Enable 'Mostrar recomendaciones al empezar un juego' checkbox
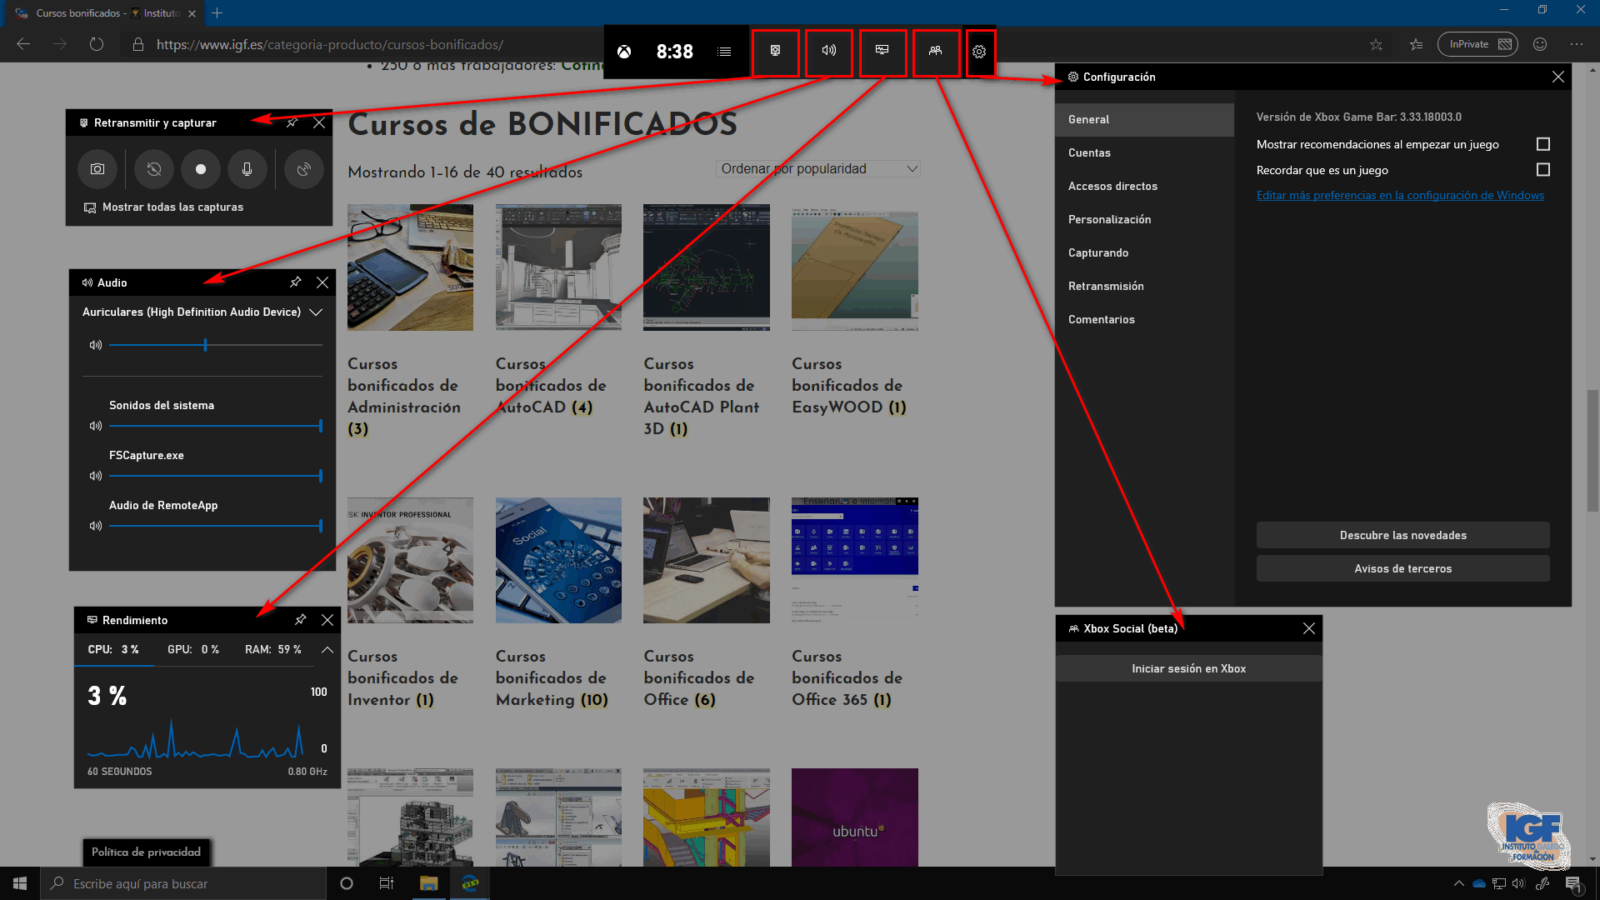This screenshot has width=1600, height=900. (x=1543, y=144)
